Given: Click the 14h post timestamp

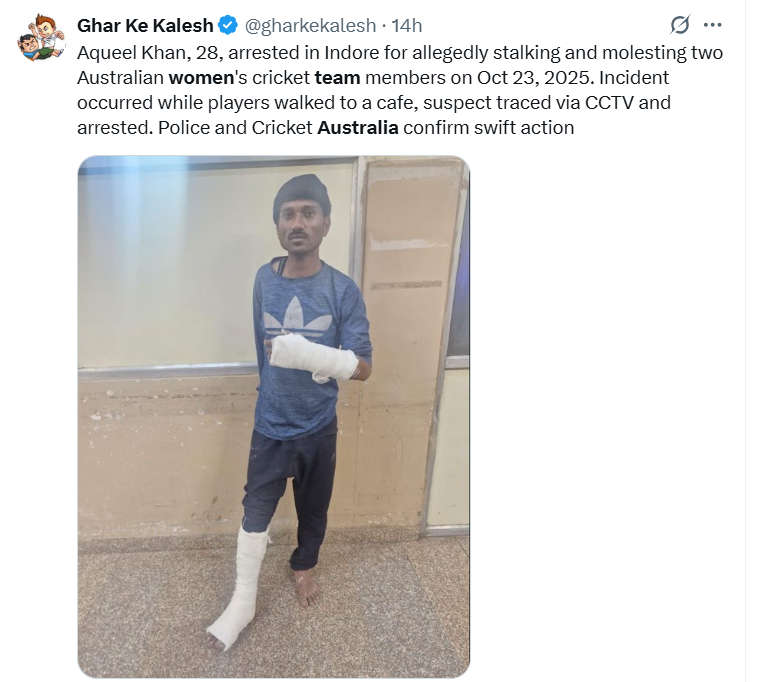Looking at the screenshot, I should click(x=407, y=26).
